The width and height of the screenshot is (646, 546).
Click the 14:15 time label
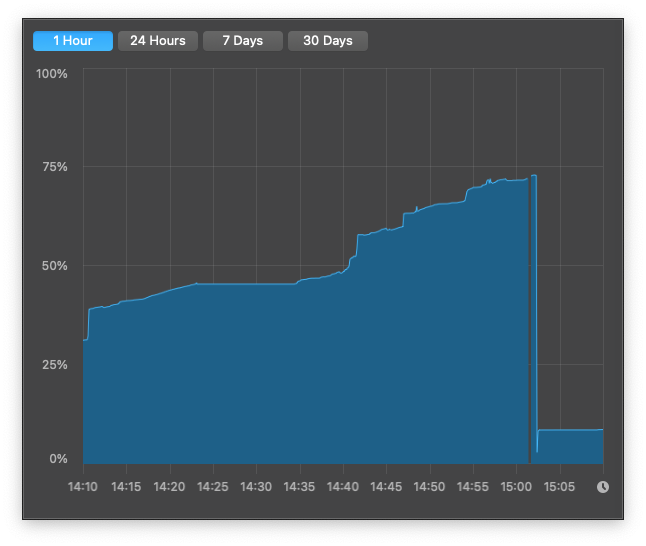point(126,487)
